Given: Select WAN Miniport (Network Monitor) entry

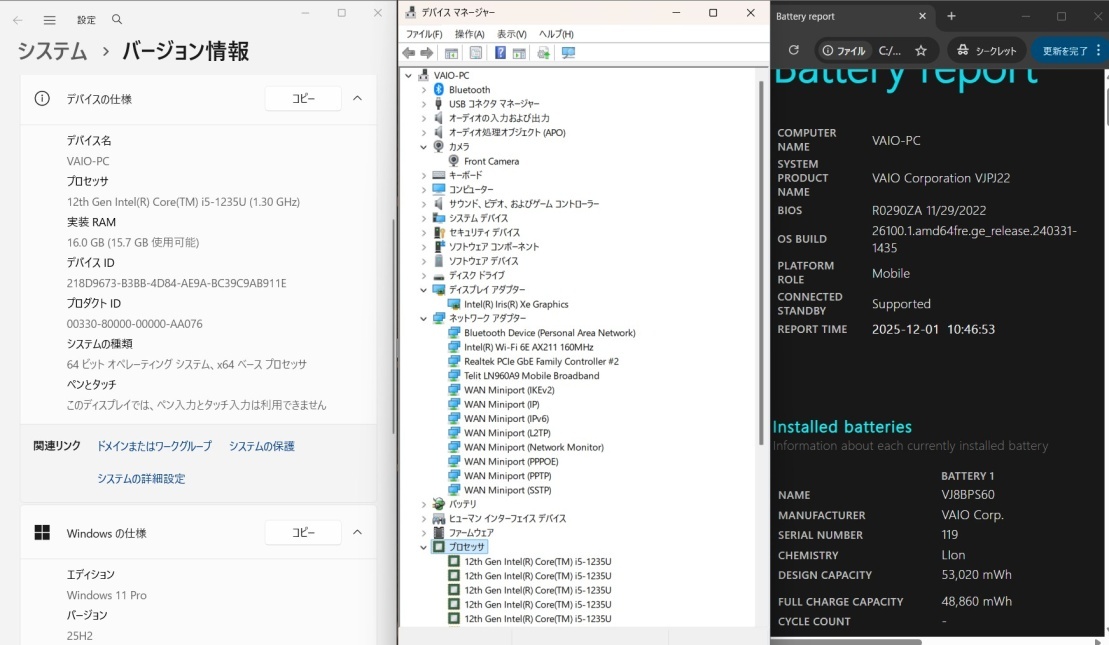Looking at the screenshot, I should [534, 447].
